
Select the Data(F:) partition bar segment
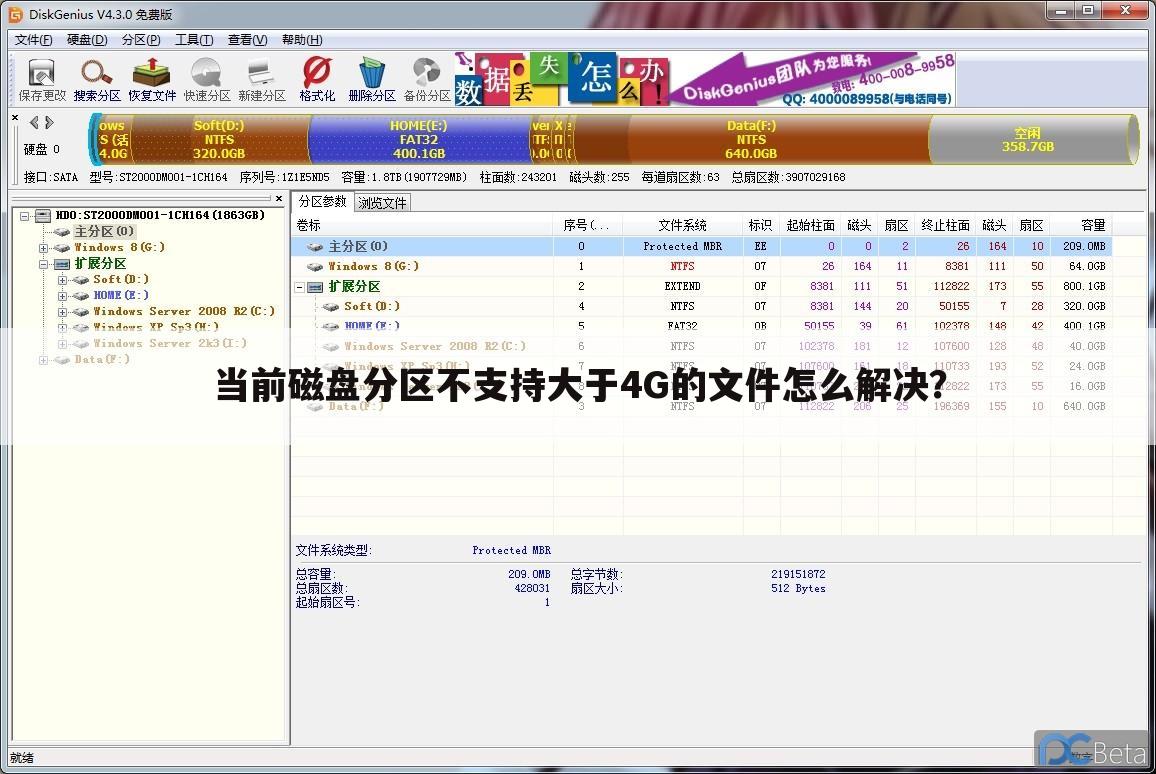point(751,139)
